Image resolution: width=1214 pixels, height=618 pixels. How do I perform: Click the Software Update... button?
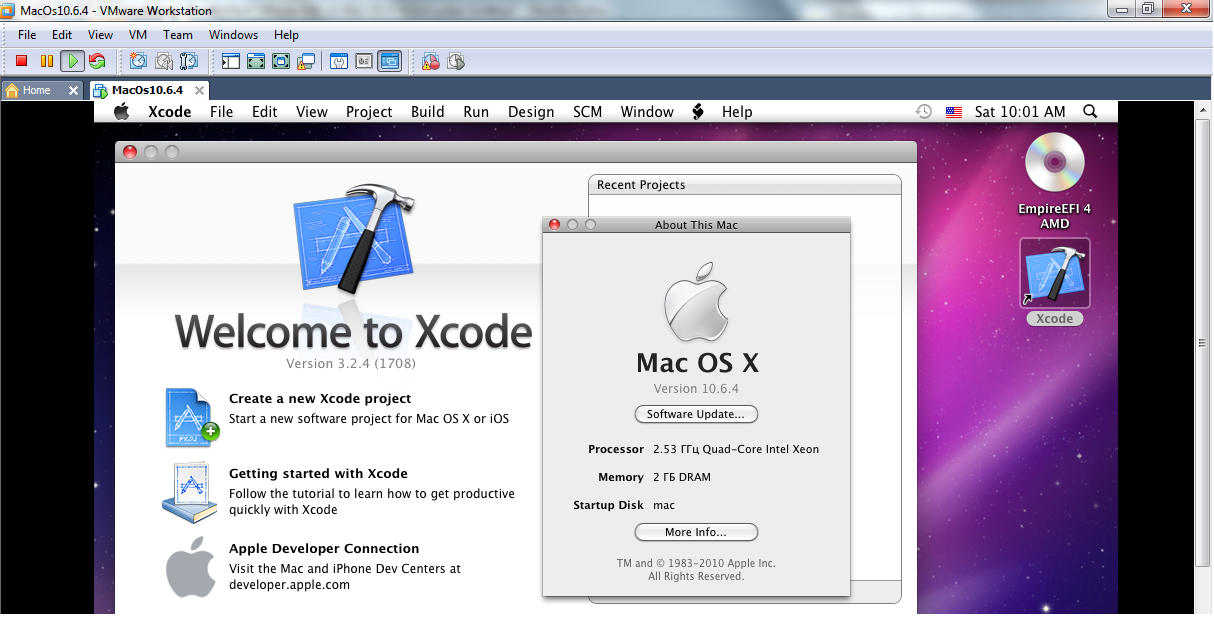click(696, 414)
